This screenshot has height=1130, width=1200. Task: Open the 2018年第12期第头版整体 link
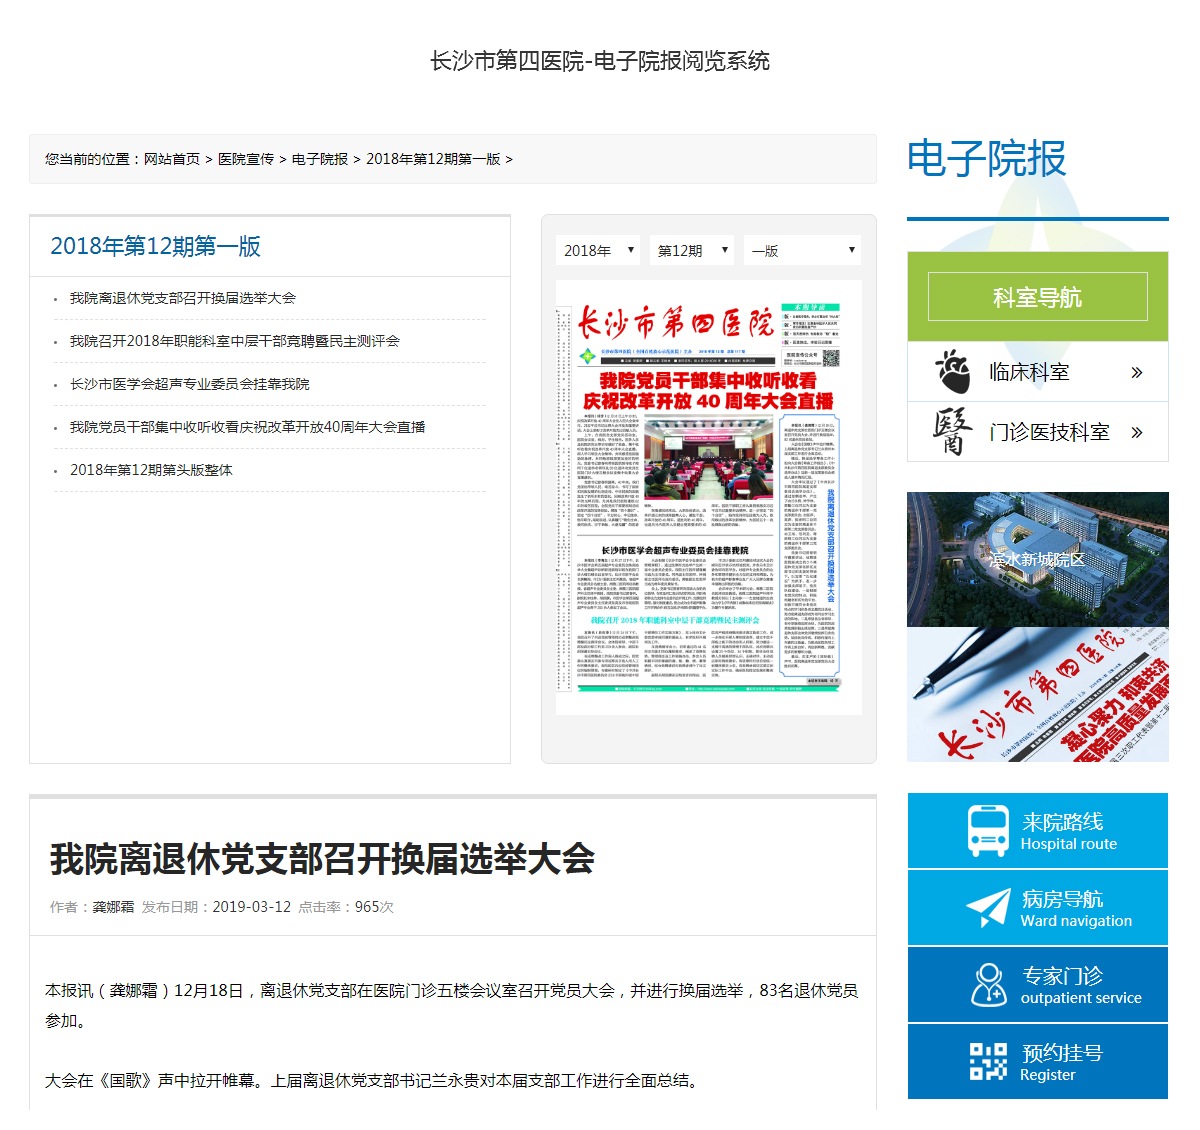[x=151, y=470]
